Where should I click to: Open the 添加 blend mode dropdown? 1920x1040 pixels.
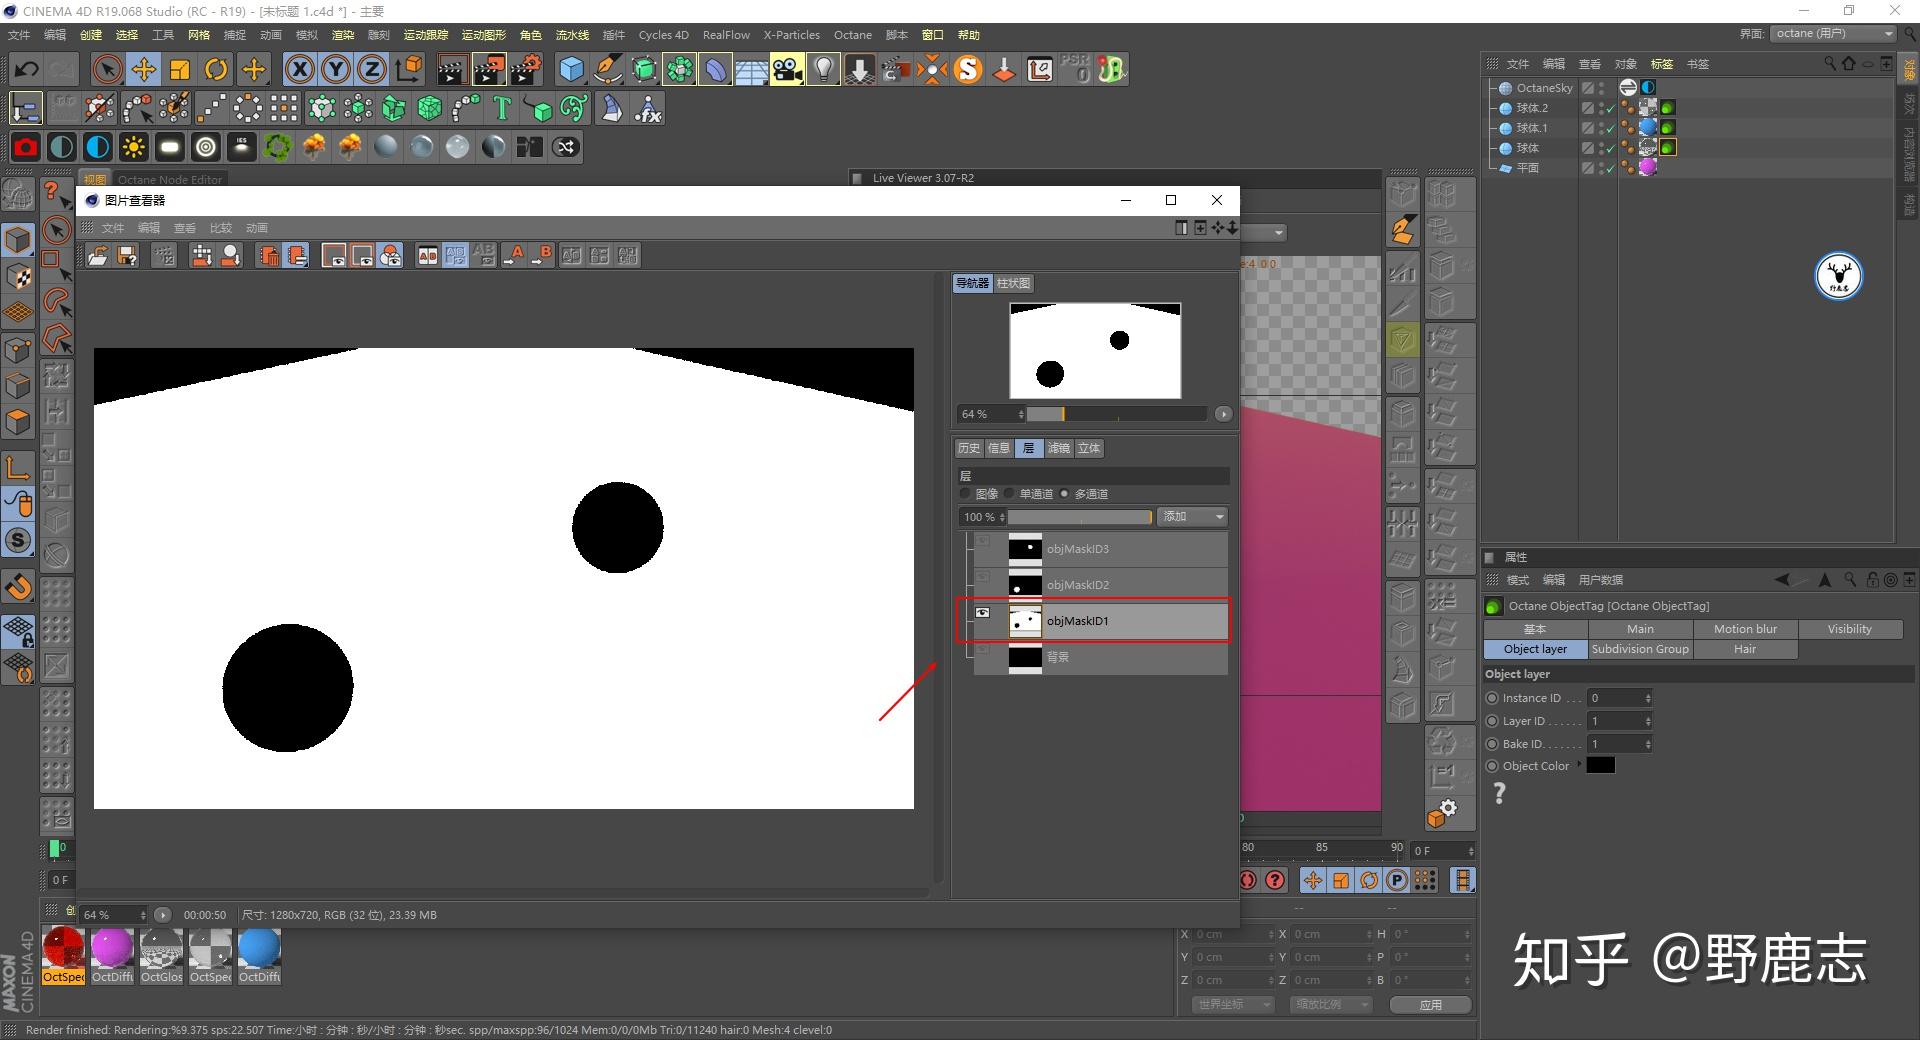click(x=1192, y=517)
